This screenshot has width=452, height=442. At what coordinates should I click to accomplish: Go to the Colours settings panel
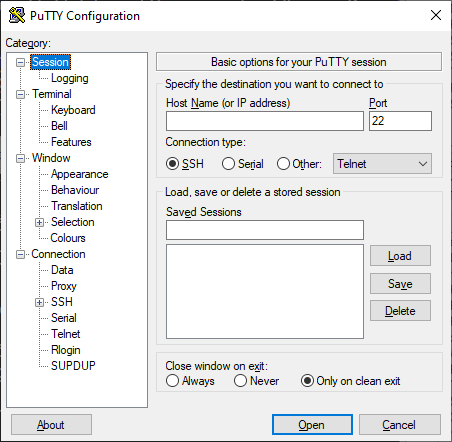click(x=68, y=238)
